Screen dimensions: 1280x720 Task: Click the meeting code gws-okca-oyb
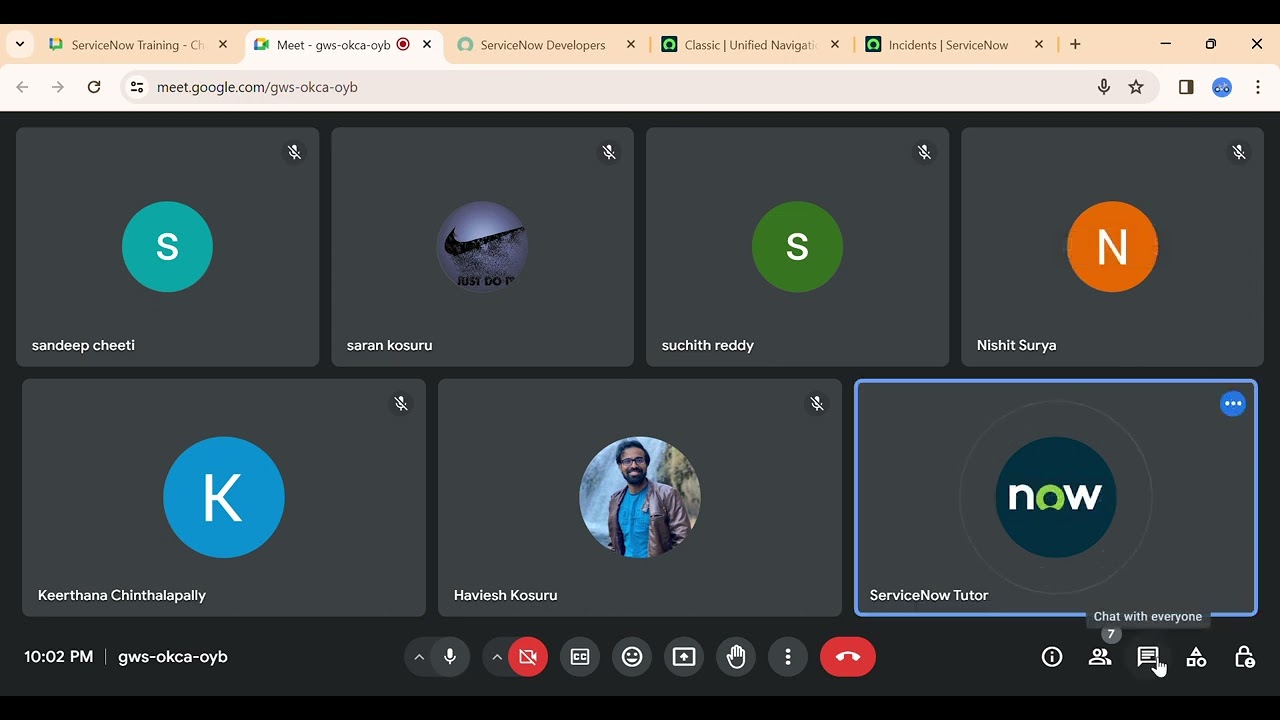173,657
